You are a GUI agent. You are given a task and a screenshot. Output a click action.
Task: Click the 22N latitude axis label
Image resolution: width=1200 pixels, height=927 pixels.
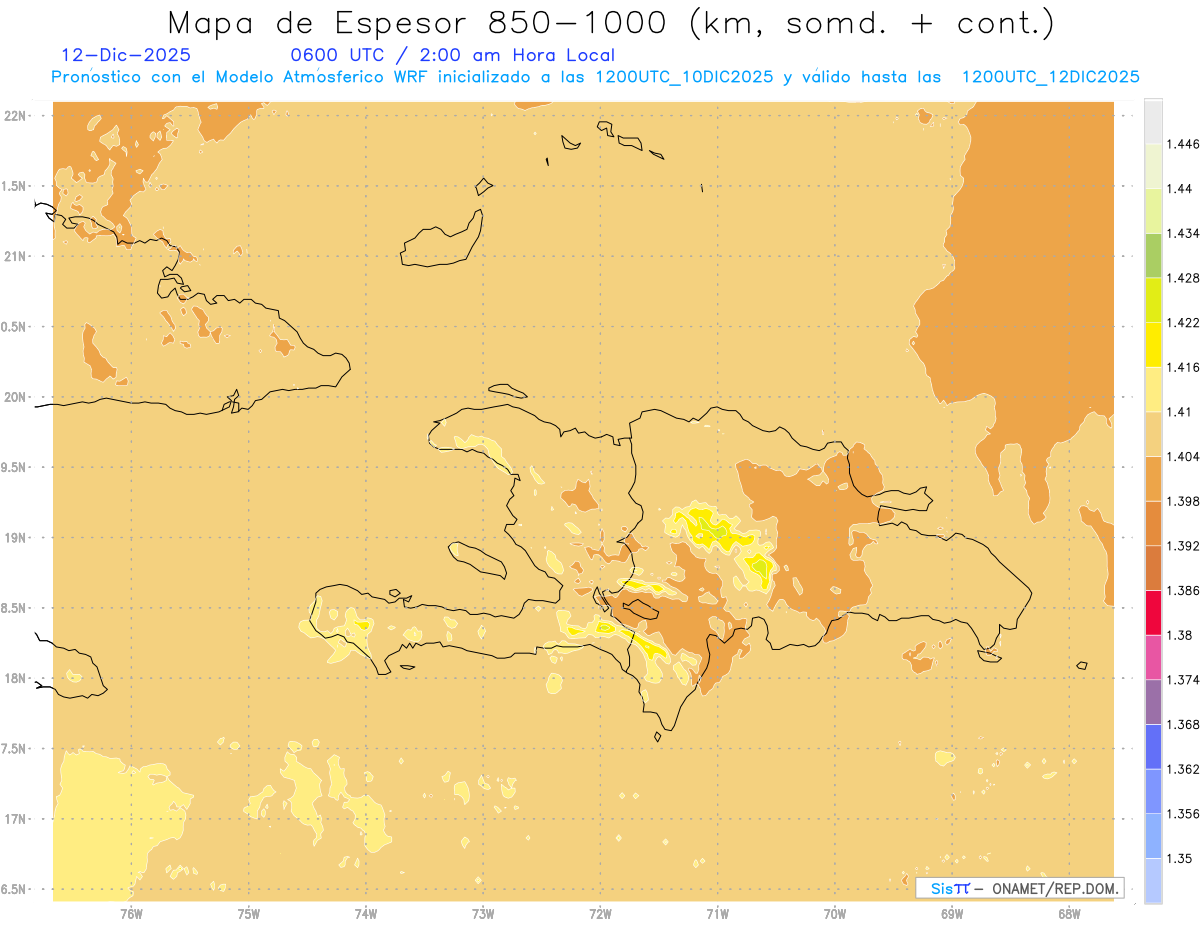click(x=17, y=116)
